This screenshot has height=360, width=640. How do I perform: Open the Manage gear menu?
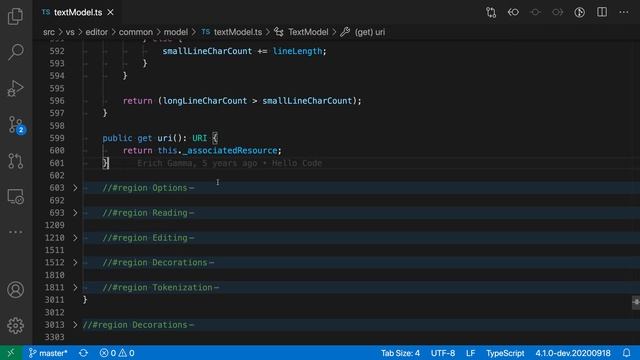coord(16,325)
